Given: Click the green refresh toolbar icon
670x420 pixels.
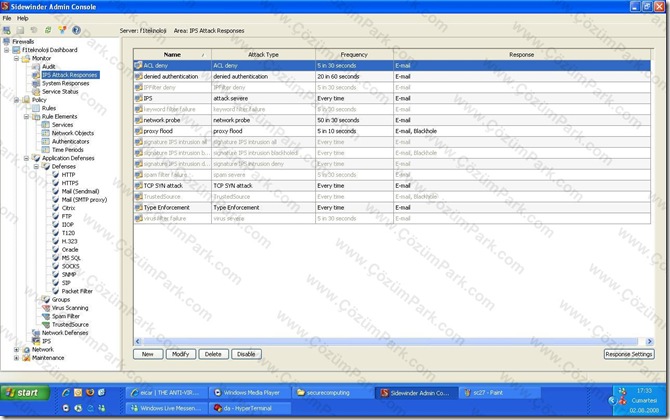Looking at the screenshot, I should point(48,30).
